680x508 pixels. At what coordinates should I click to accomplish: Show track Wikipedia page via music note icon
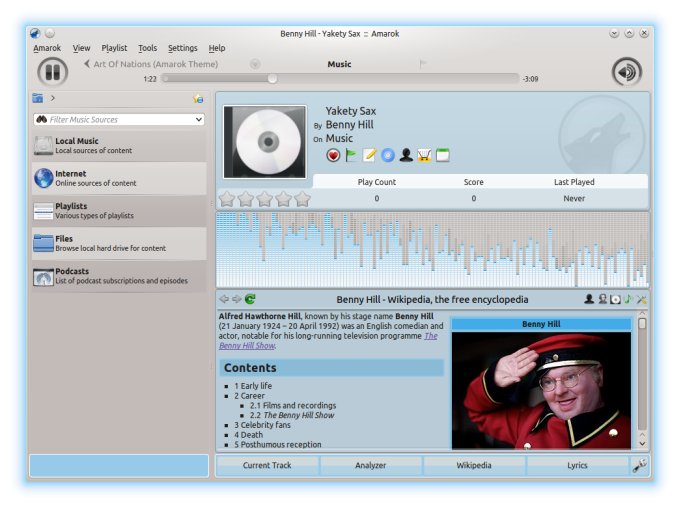(628, 299)
